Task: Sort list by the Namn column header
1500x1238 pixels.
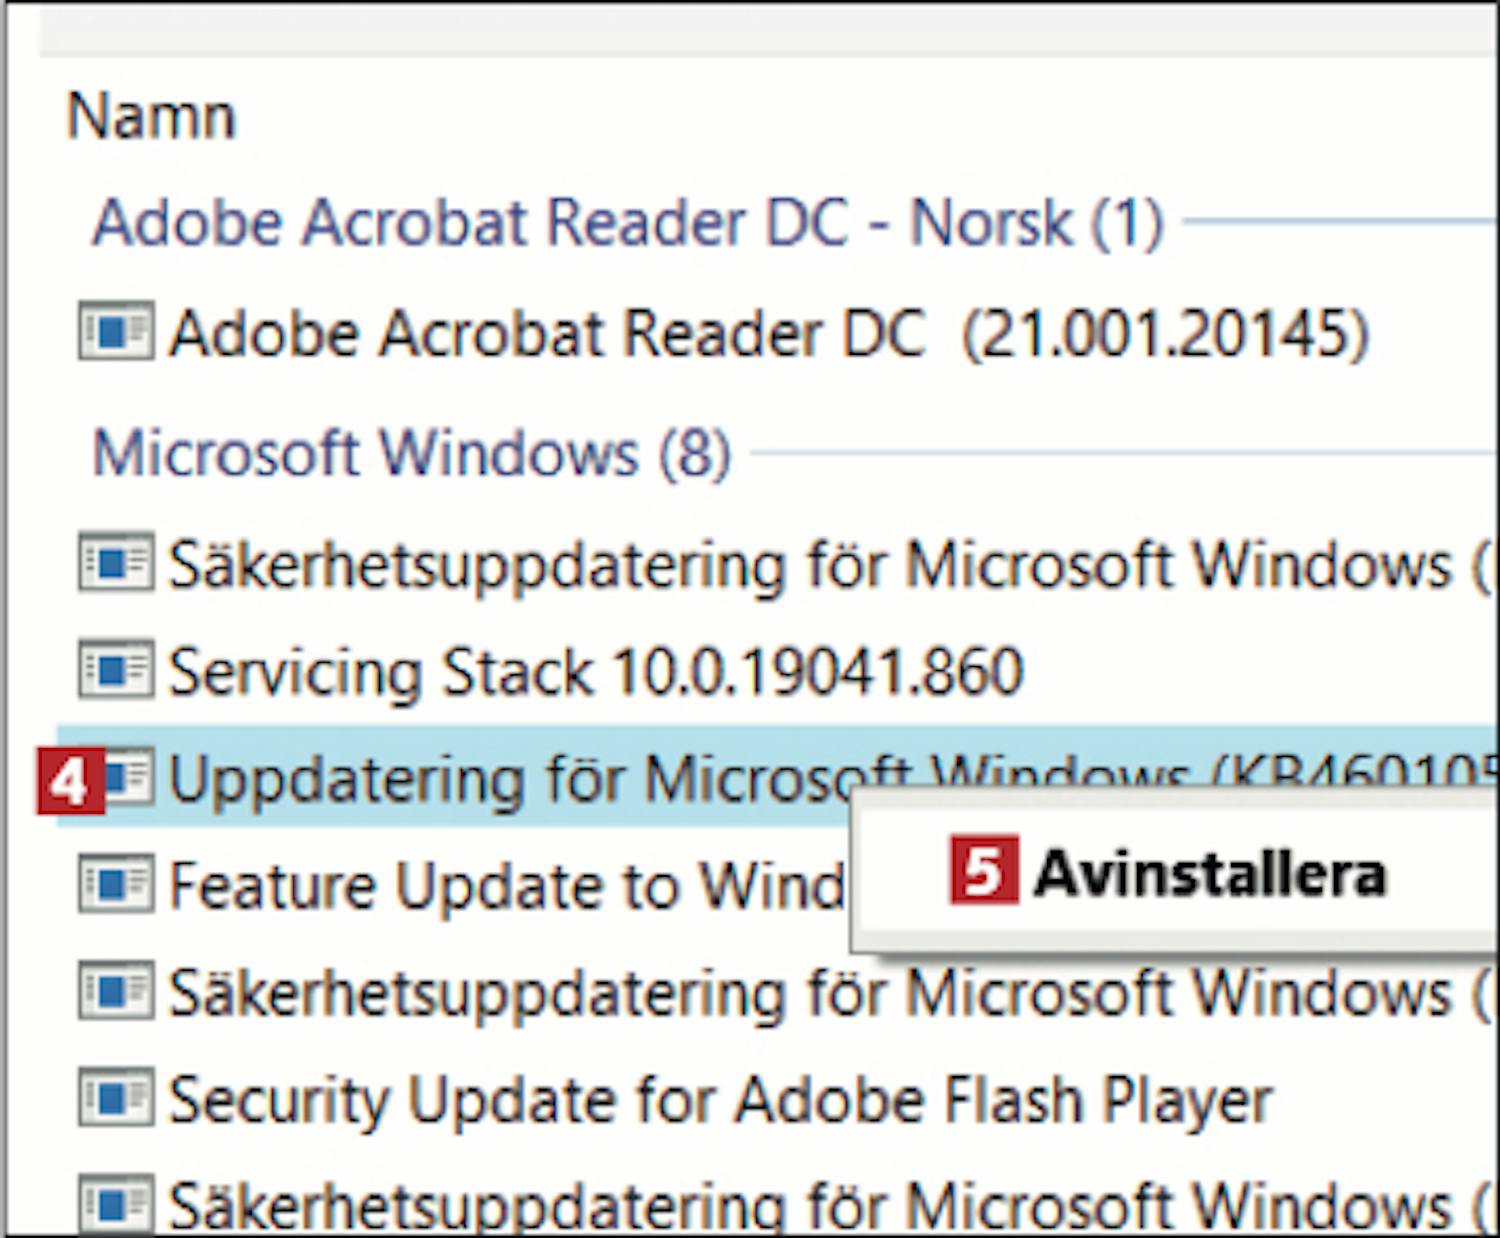Action: 151,117
